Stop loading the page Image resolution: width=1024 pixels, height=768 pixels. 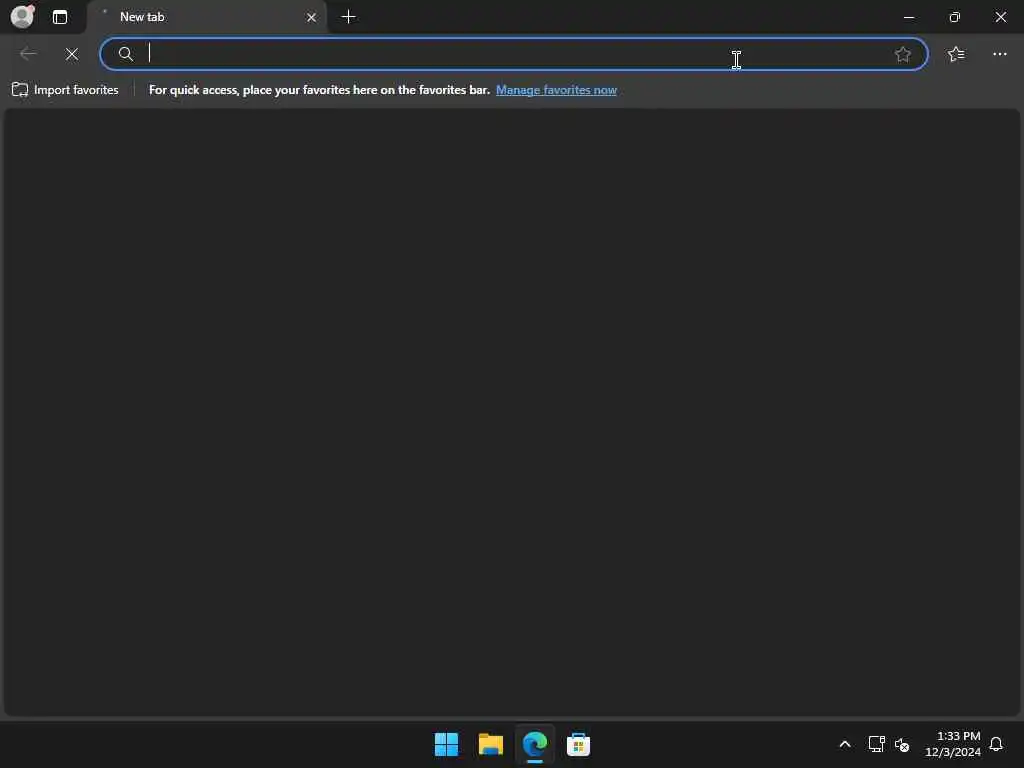pyautogui.click(x=72, y=54)
